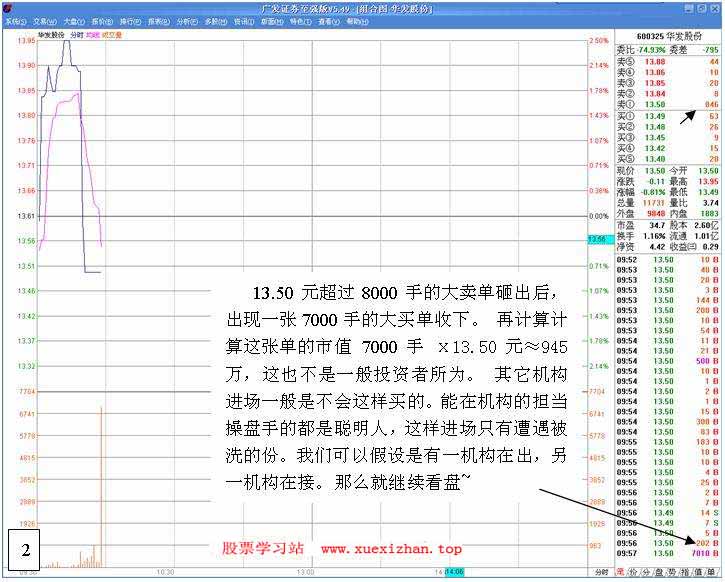Open the 报表(Q) menu

click(x=159, y=21)
